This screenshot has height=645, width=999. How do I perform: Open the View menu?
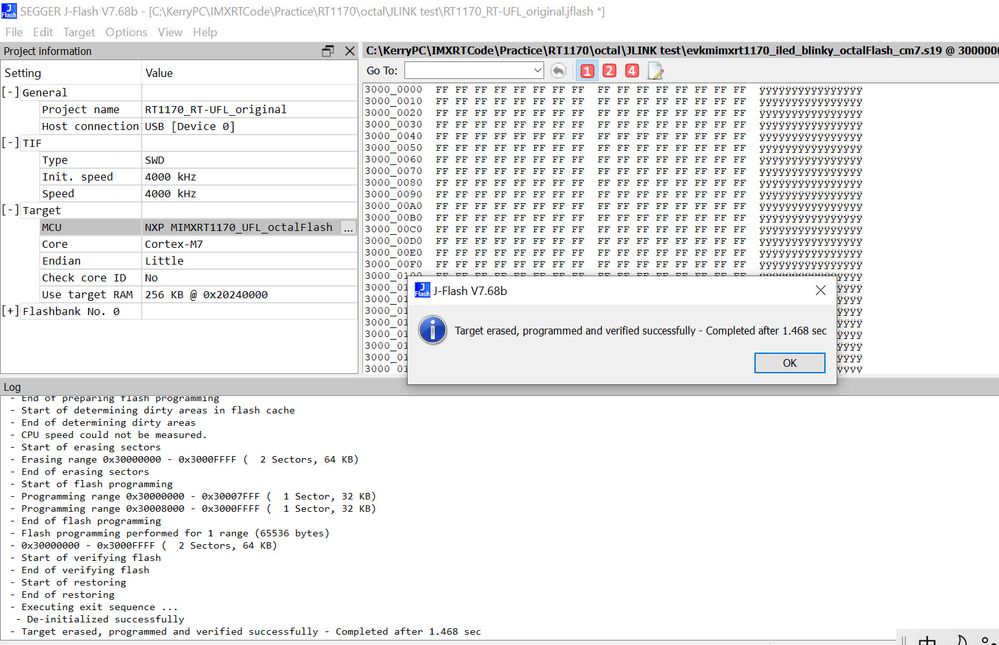coord(169,32)
